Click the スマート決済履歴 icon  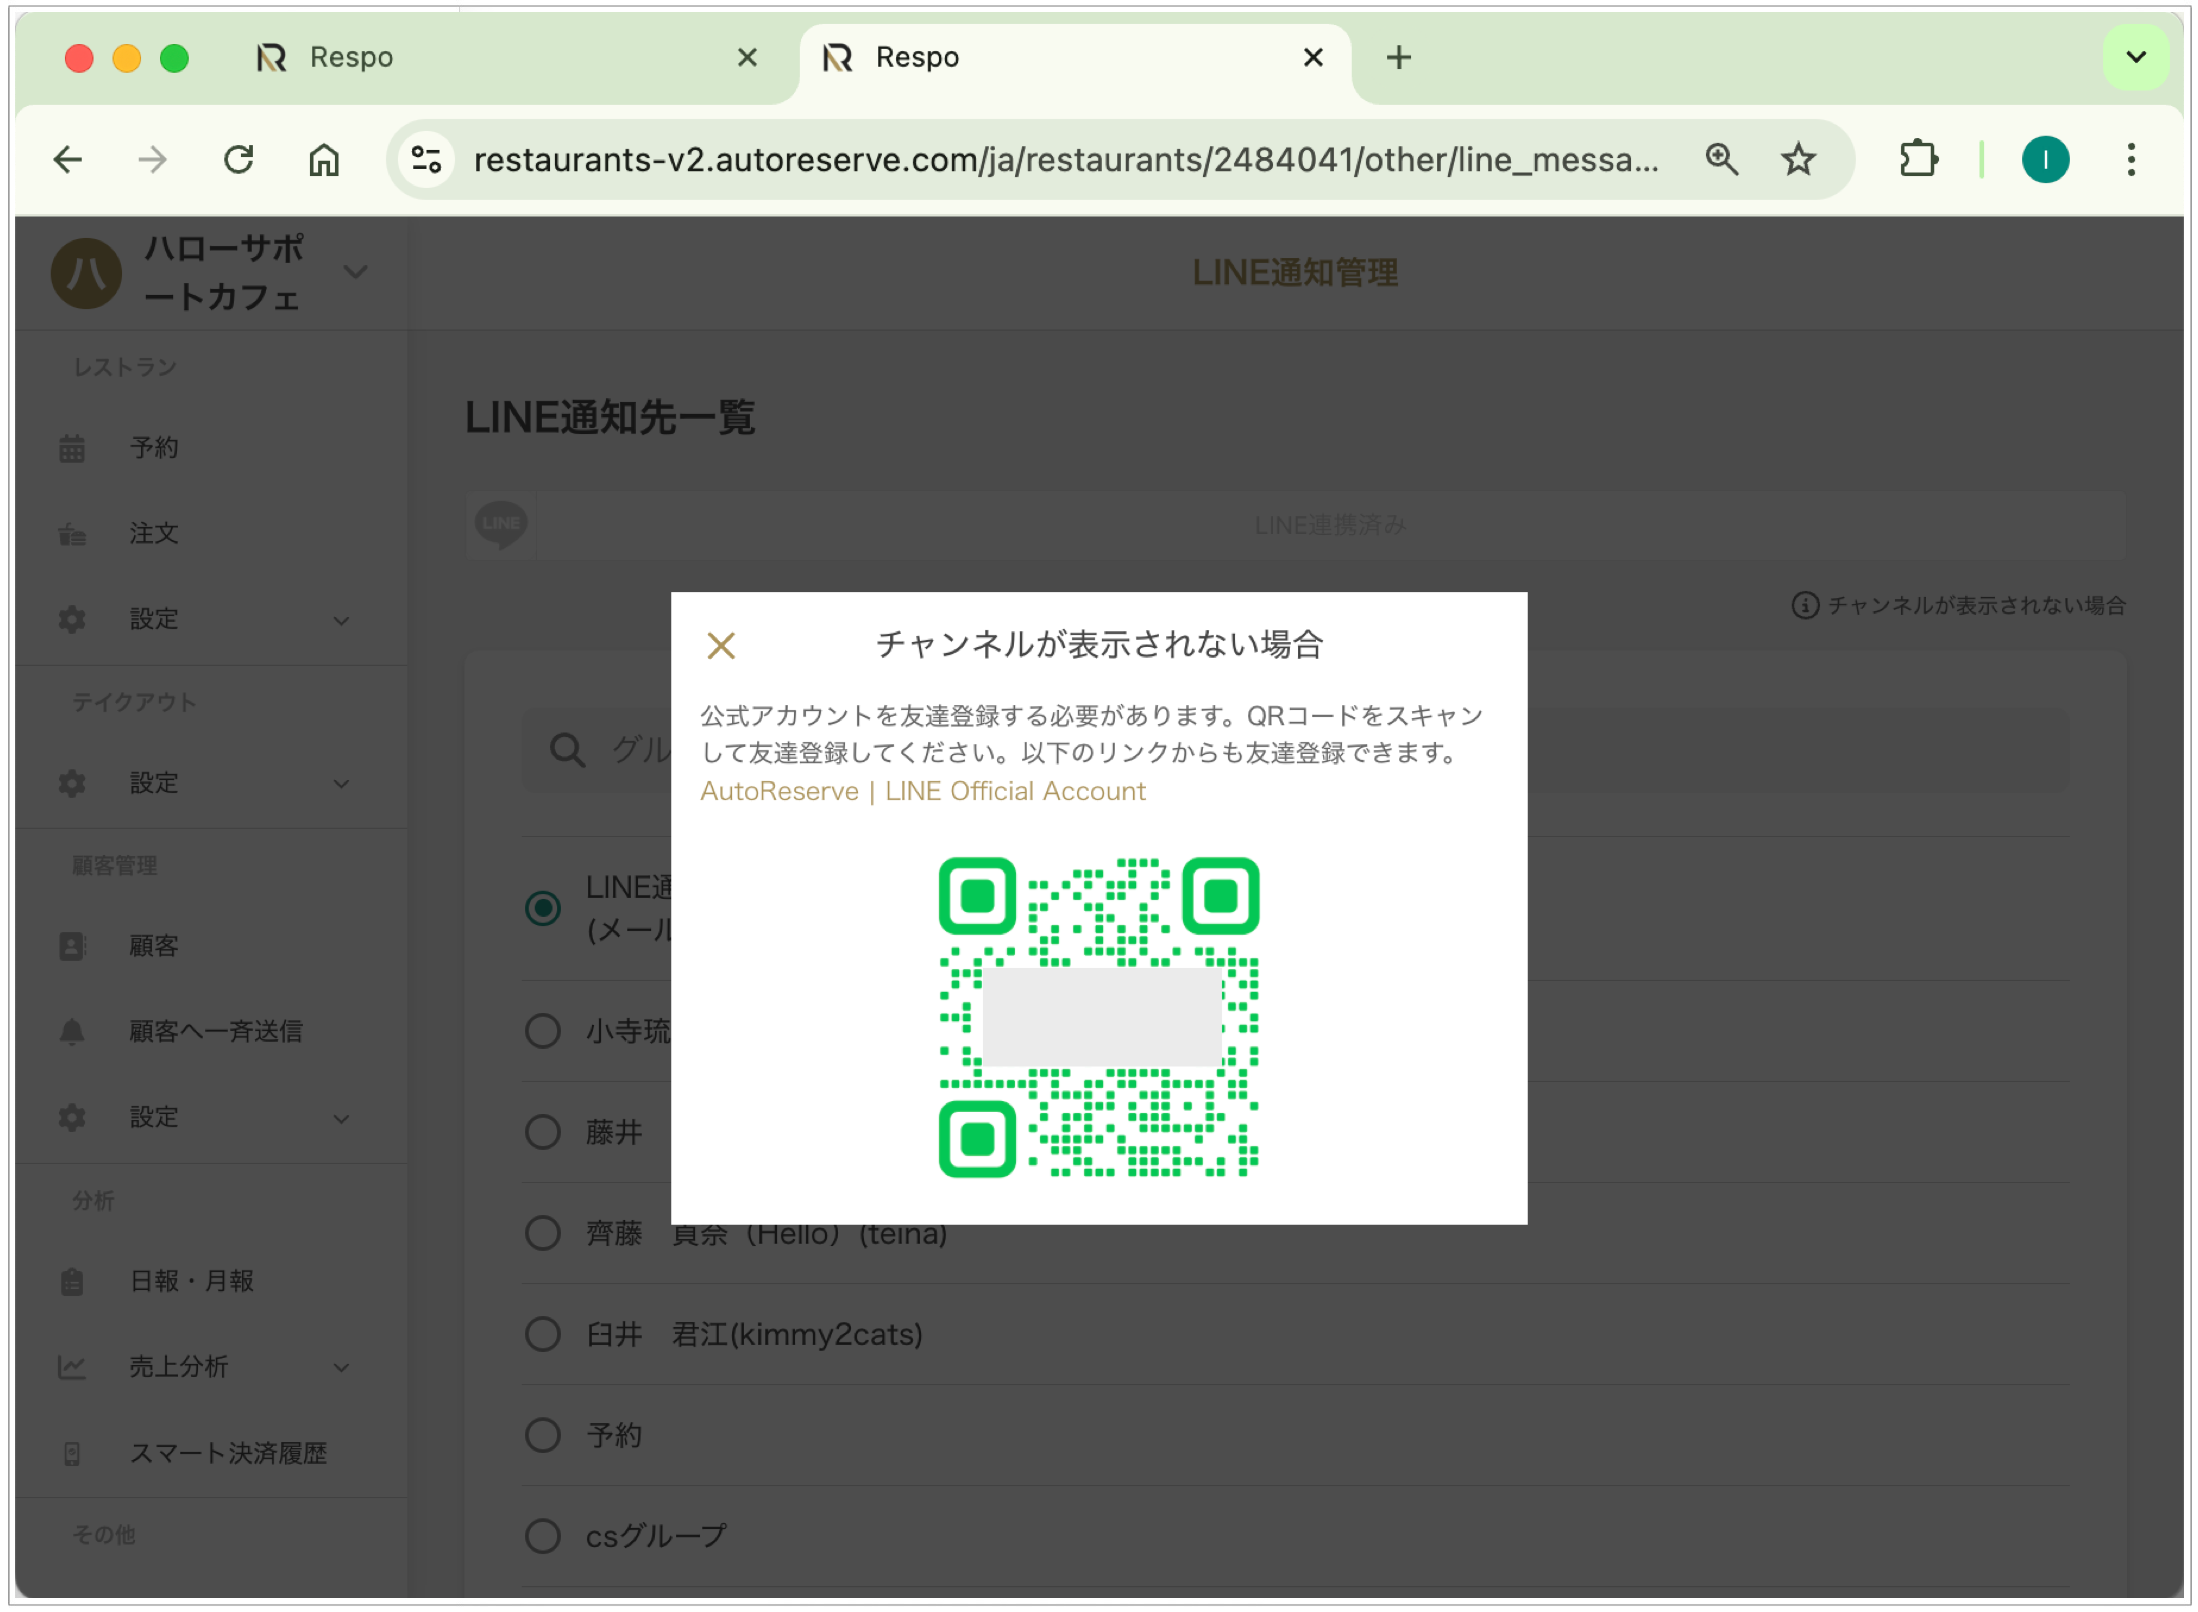[x=72, y=1453]
